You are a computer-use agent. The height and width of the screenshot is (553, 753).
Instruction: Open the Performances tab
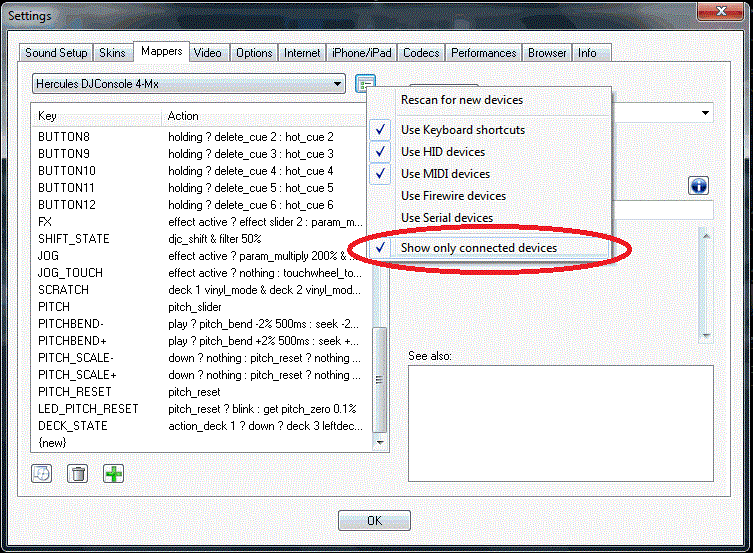[x=484, y=53]
